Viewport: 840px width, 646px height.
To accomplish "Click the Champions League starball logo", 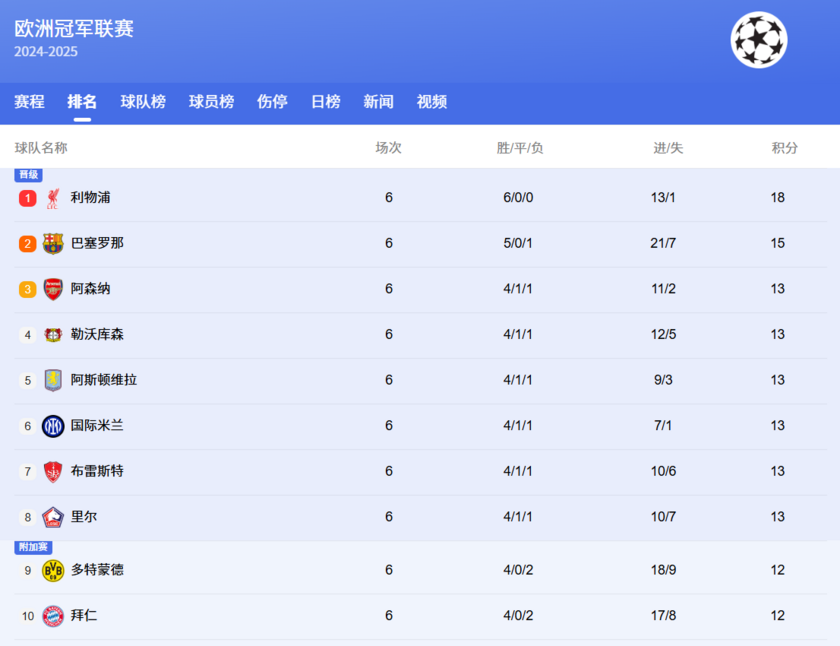I will click(x=758, y=41).
